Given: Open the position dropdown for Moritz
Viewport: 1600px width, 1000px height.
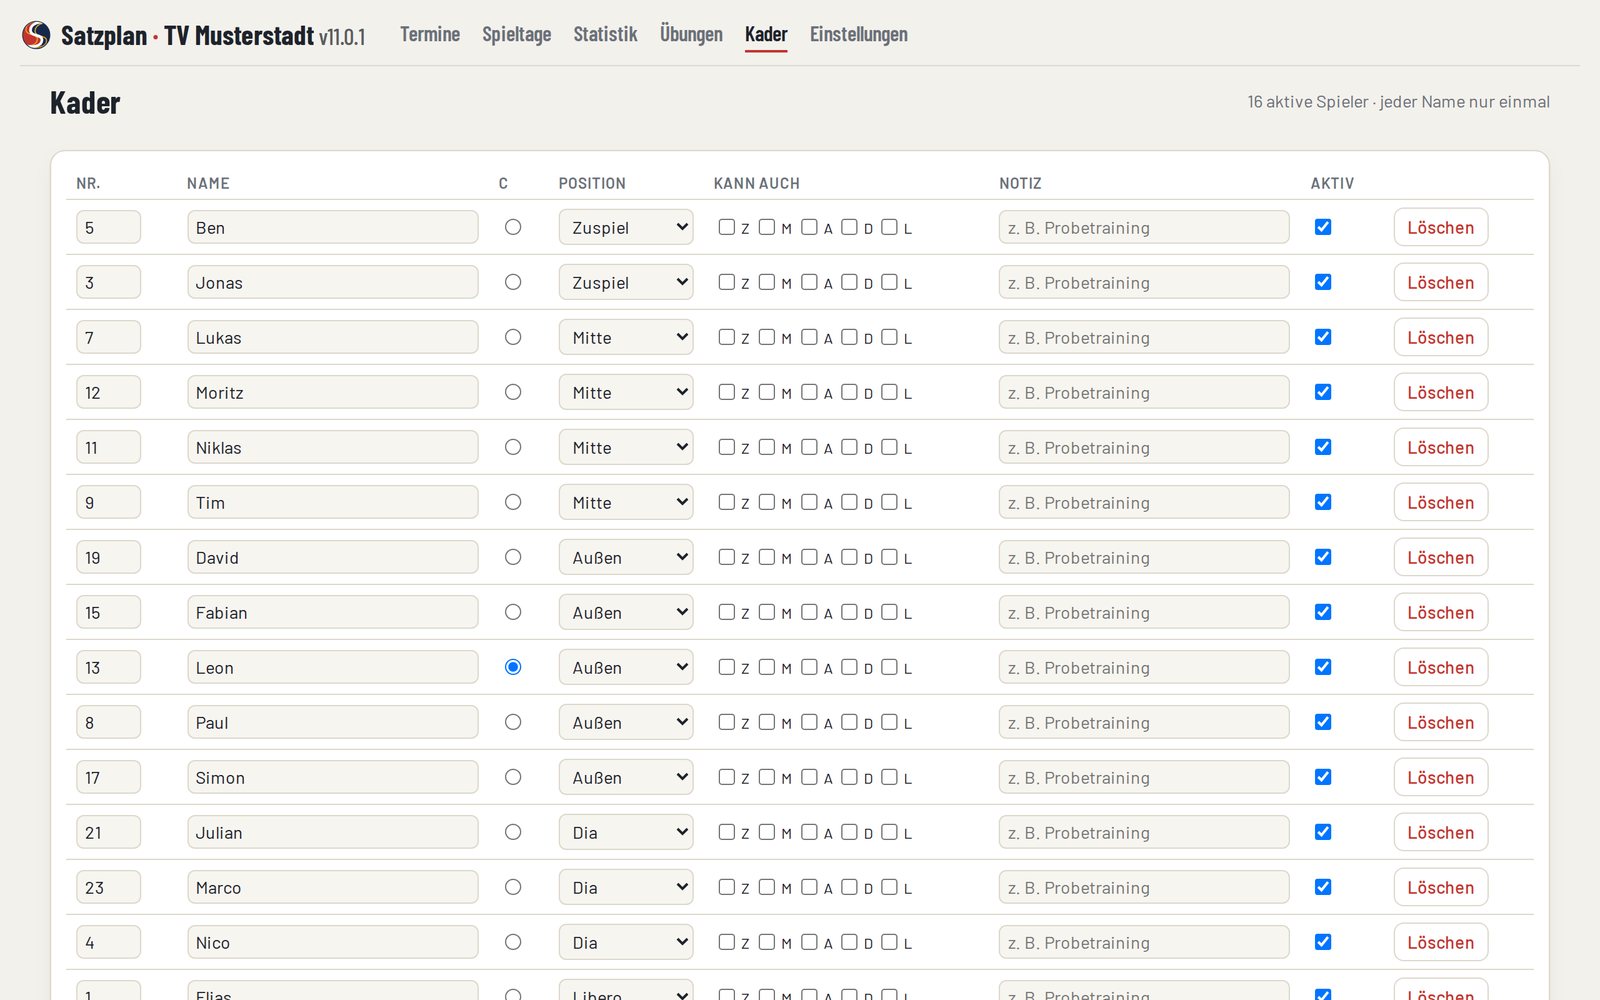Looking at the screenshot, I should (x=626, y=392).
